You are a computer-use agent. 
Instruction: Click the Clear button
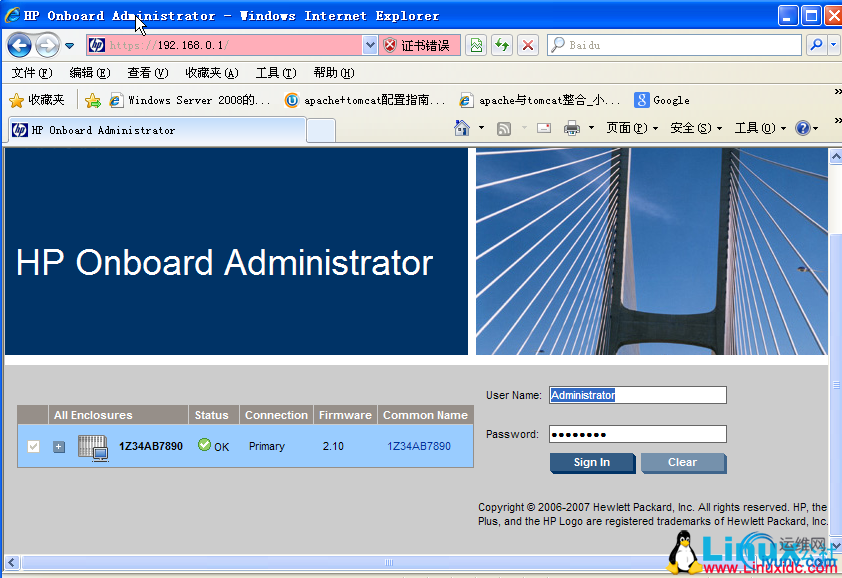tap(684, 463)
